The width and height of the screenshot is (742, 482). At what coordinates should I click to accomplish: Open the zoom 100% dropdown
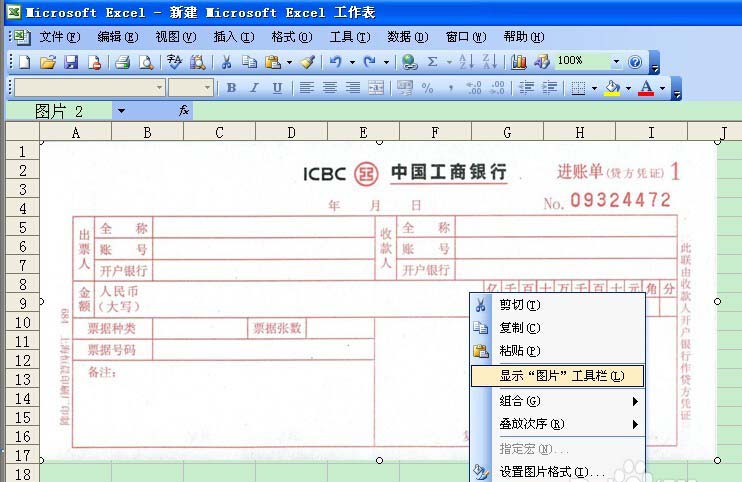pos(616,62)
